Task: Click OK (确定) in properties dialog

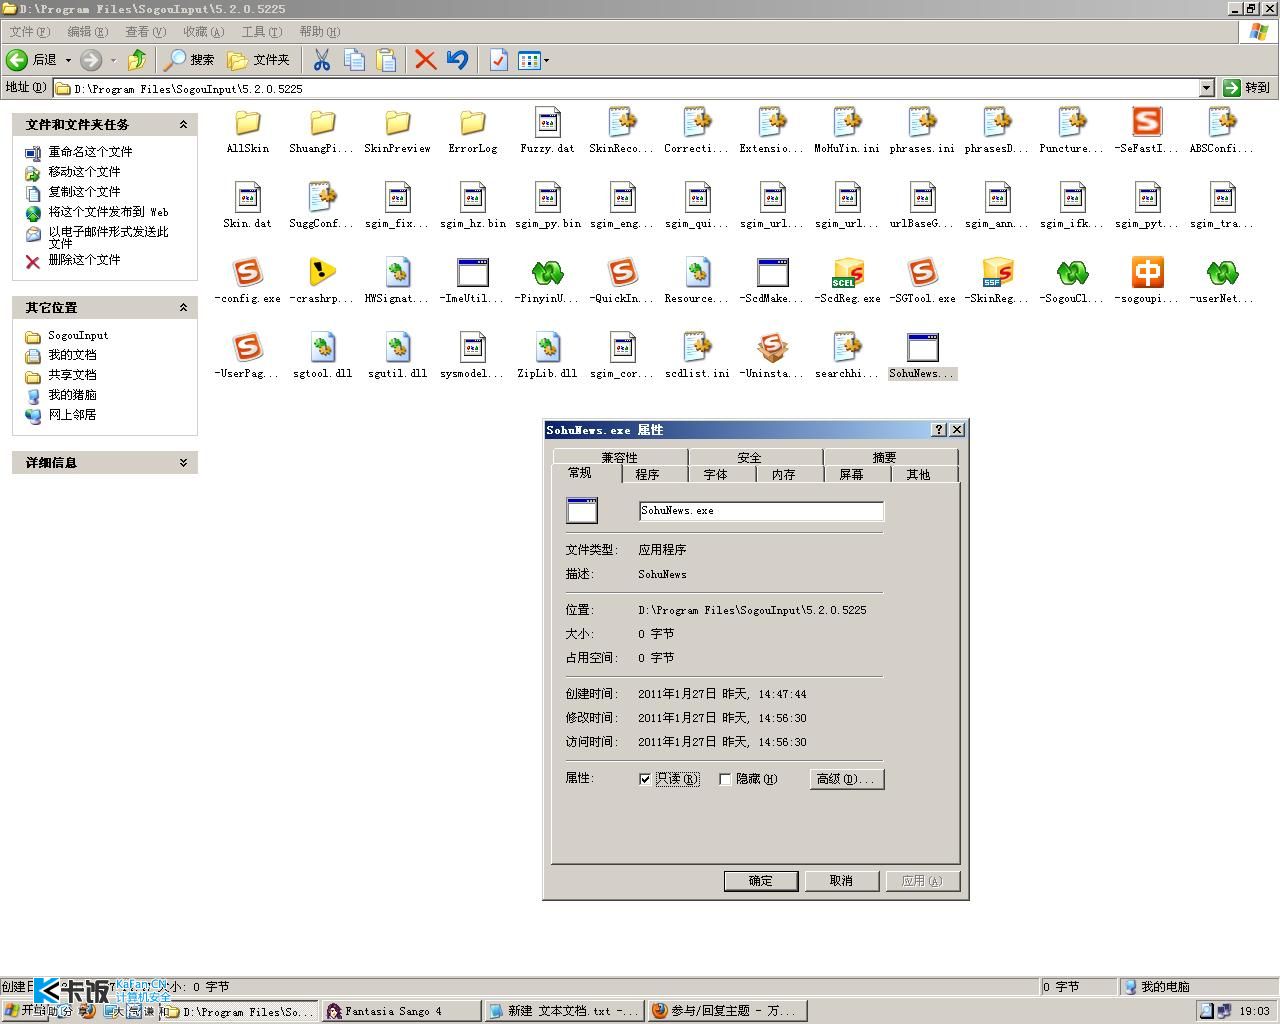Action: 760,881
